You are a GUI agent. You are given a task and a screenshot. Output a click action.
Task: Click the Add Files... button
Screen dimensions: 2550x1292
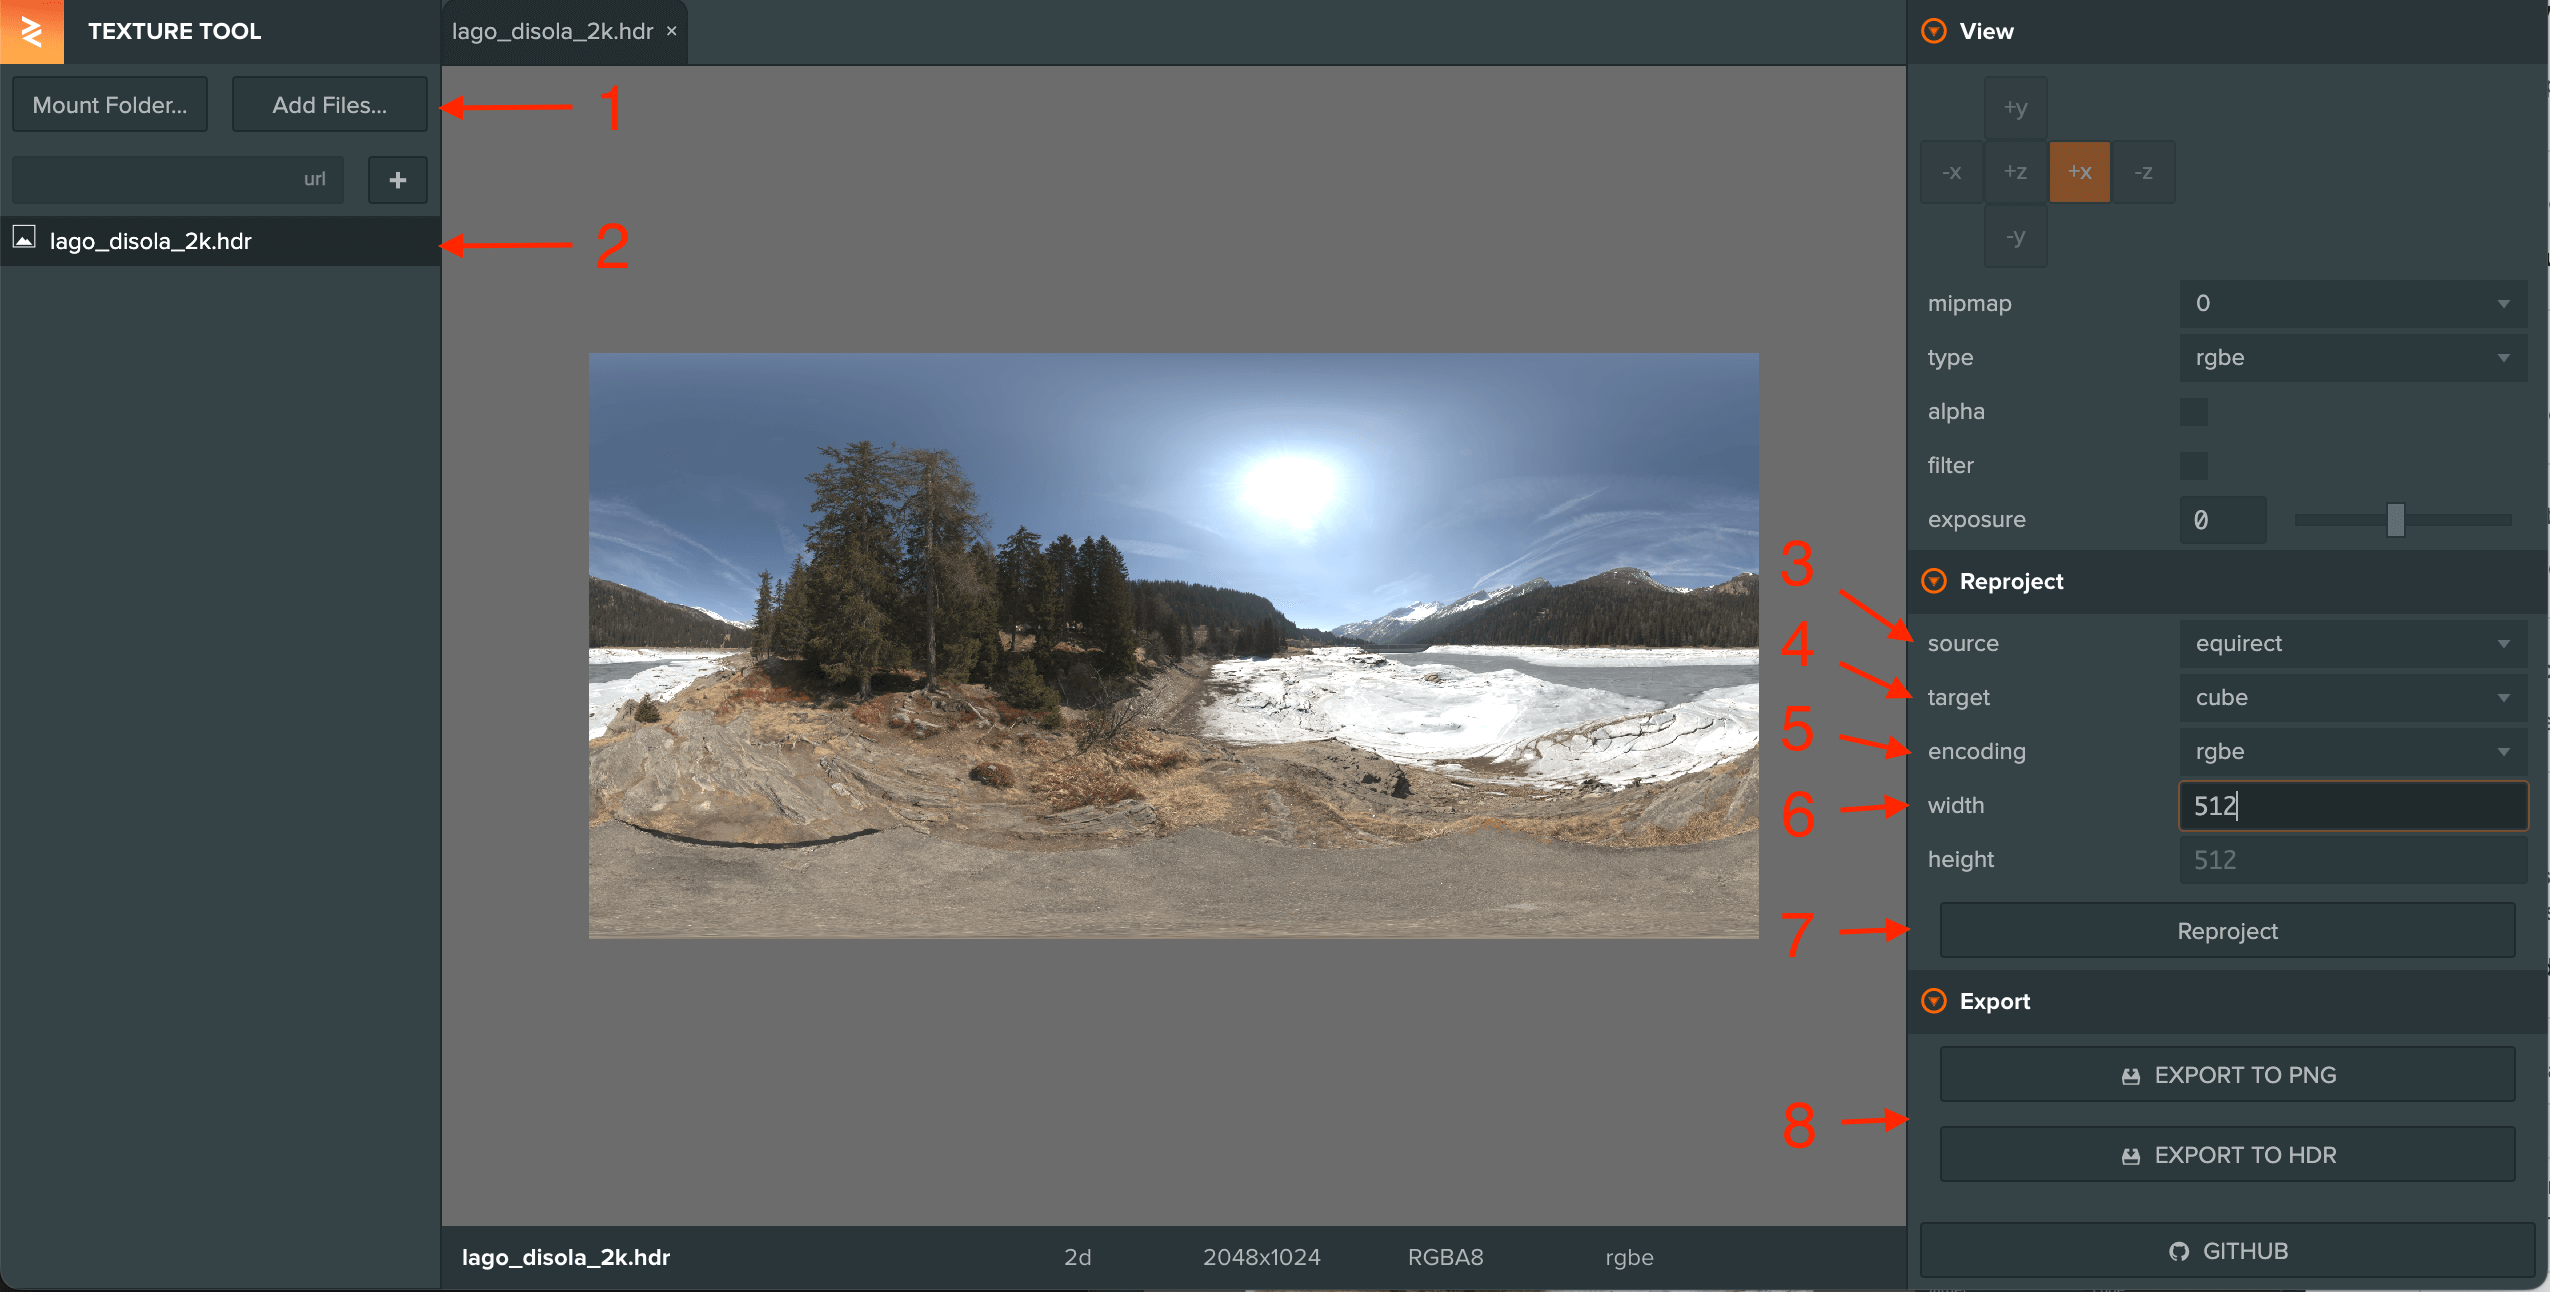[x=330, y=105]
